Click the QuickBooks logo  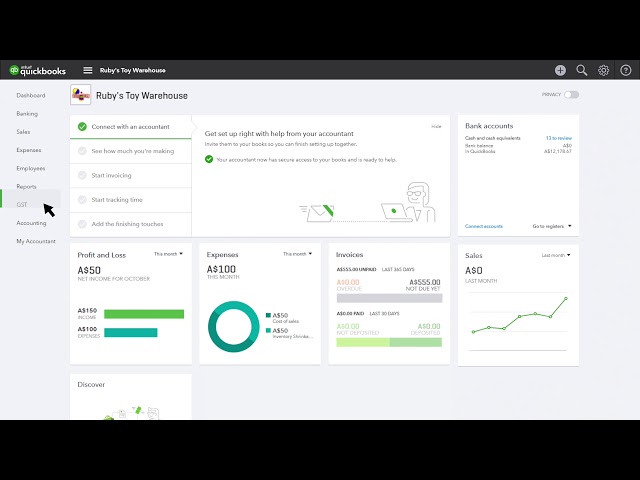tap(38, 70)
